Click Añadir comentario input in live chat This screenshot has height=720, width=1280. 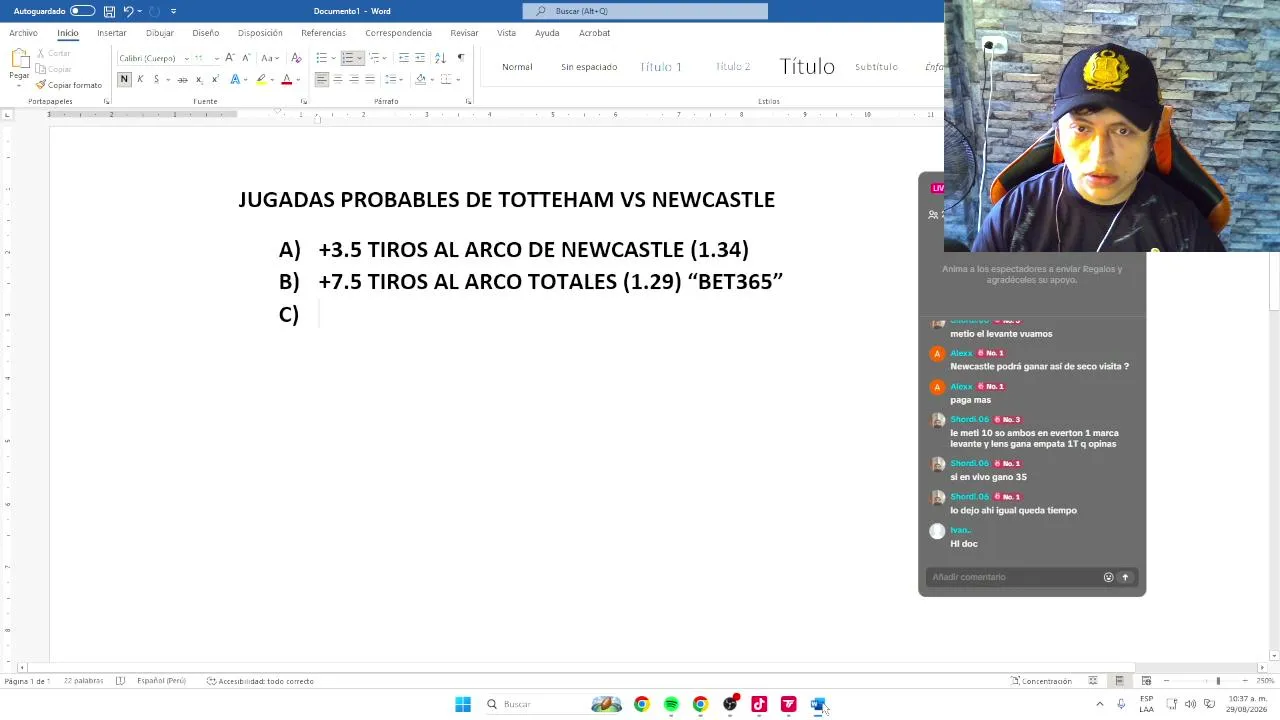1012,577
